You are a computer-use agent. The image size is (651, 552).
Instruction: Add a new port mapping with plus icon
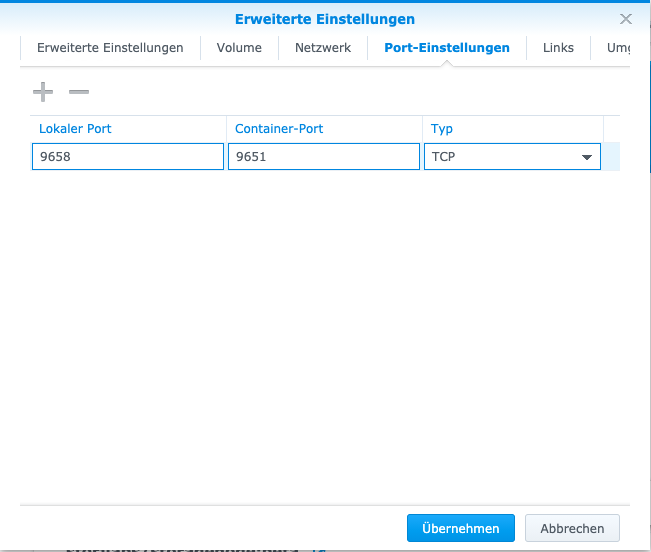[x=43, y=92]
